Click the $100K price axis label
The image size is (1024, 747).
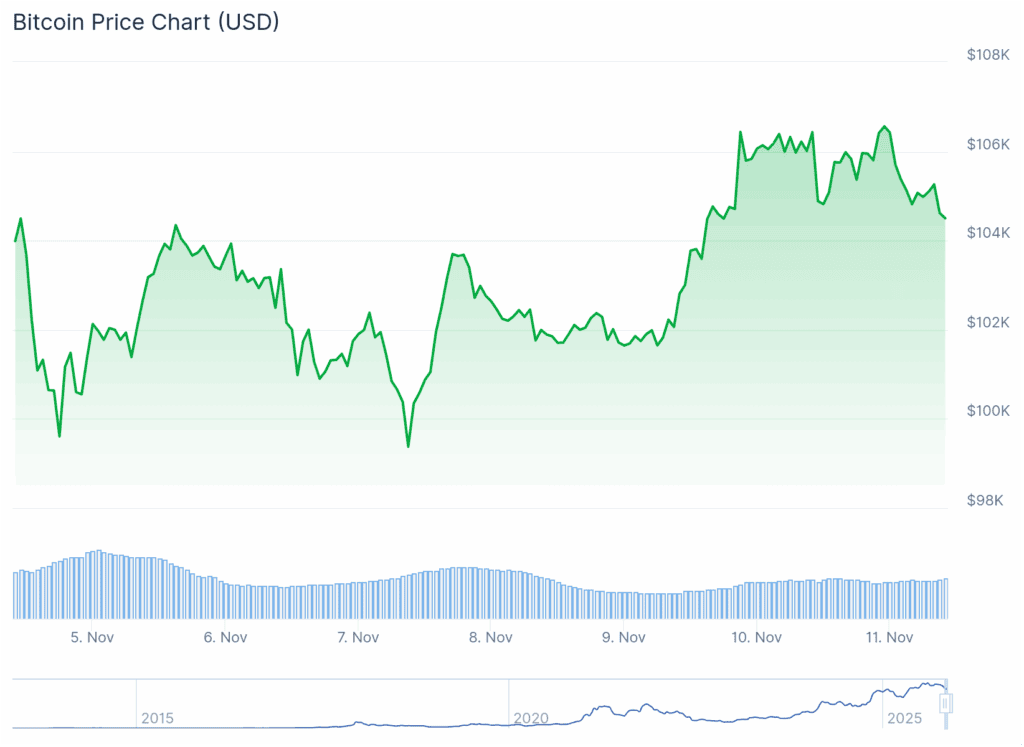click(x=988, y=411)
